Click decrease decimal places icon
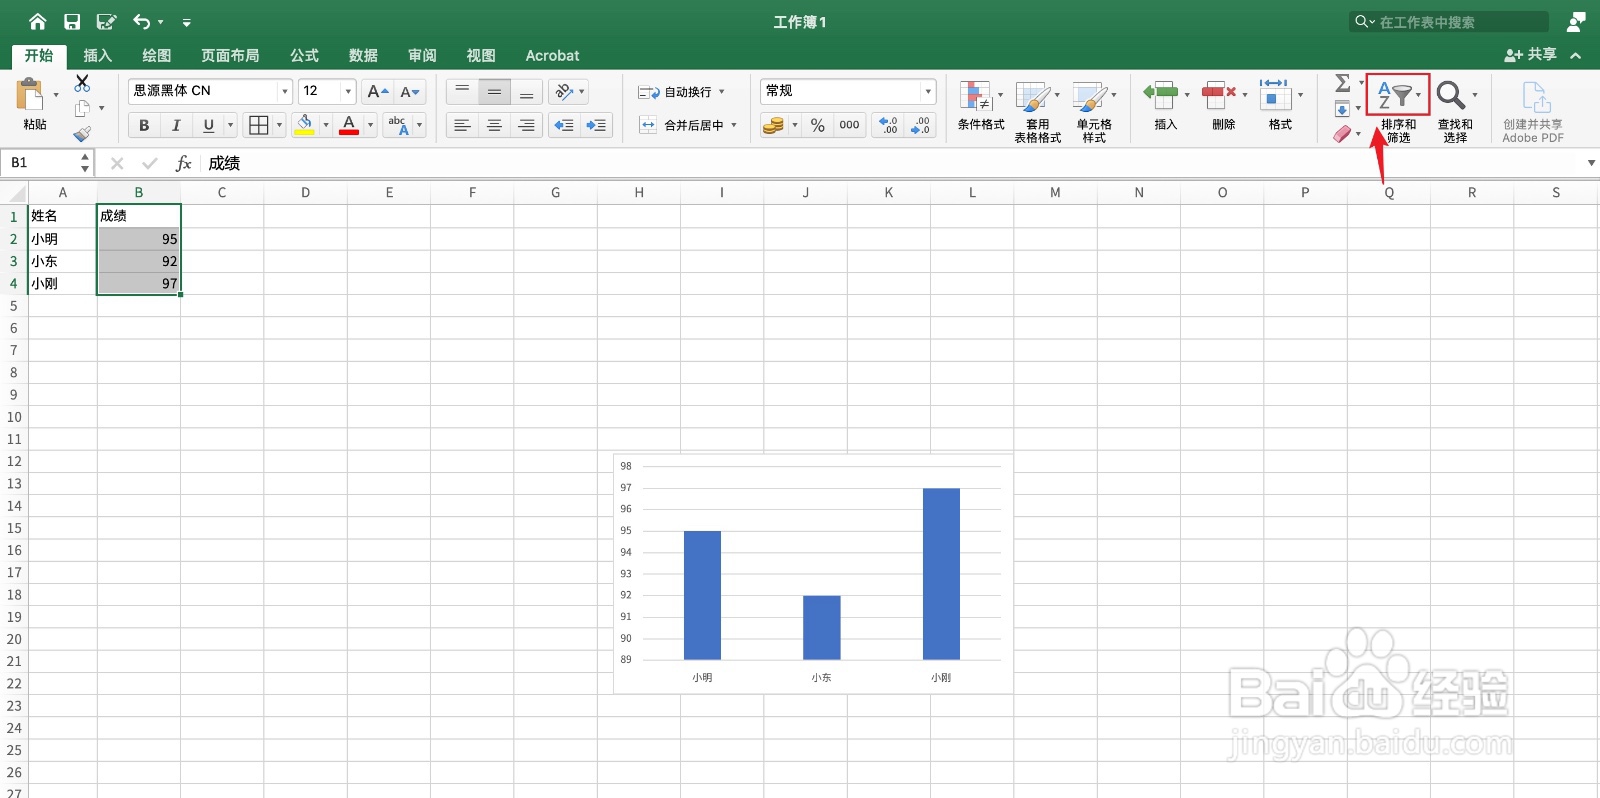 (x=920, y=125)
